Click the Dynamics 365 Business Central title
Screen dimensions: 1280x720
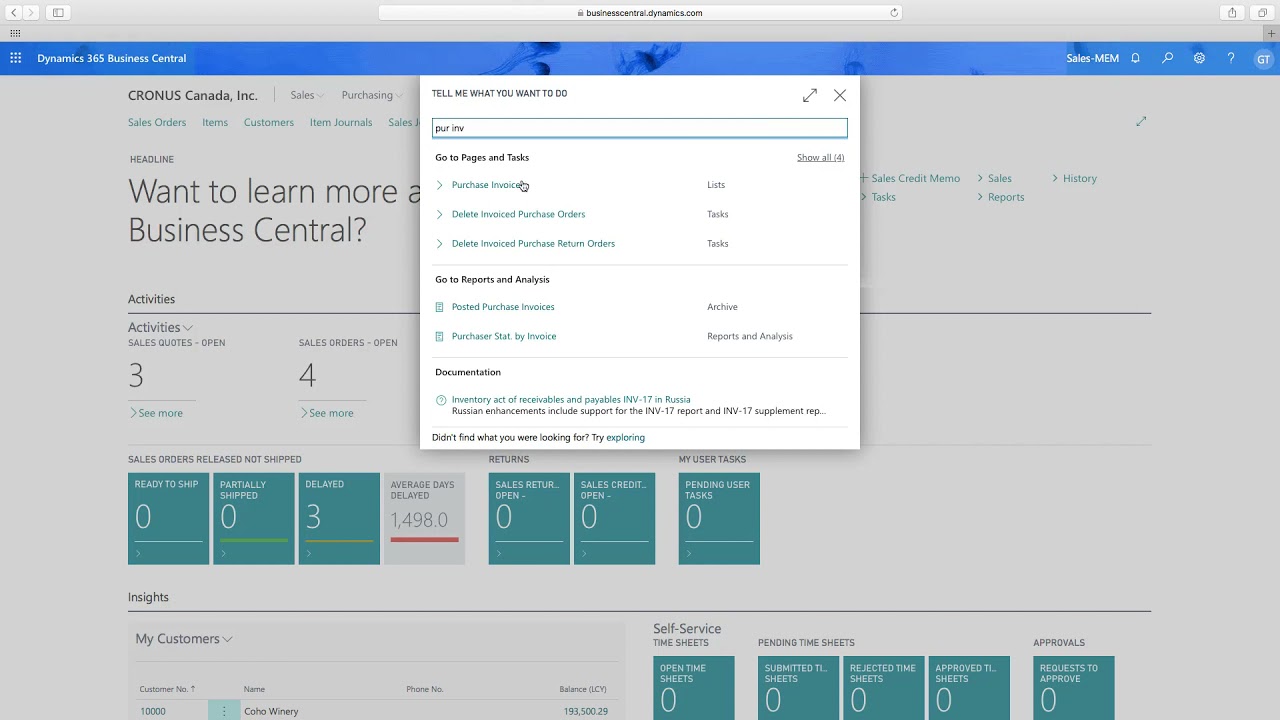click(112, 58)
